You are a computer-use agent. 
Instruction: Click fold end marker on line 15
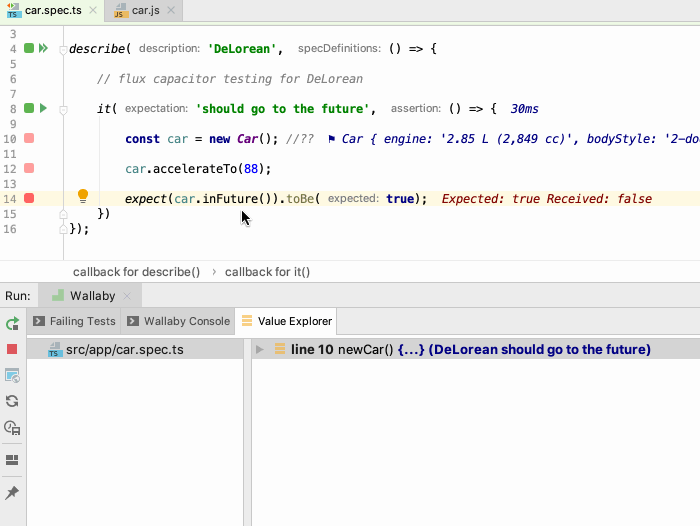click(x=63, y=214)
